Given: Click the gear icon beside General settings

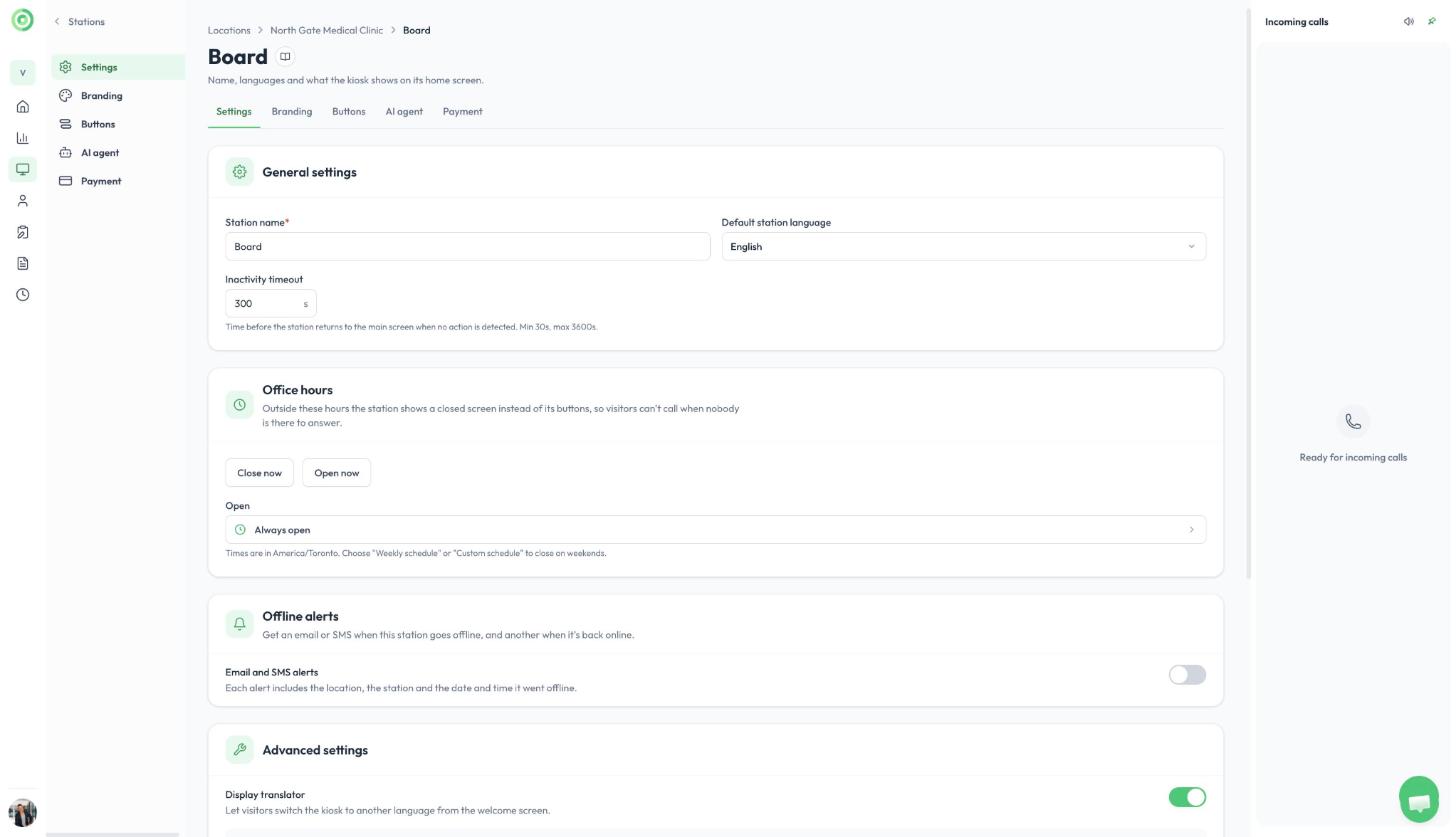Looking at the screenshot, I should pos(240,172).
